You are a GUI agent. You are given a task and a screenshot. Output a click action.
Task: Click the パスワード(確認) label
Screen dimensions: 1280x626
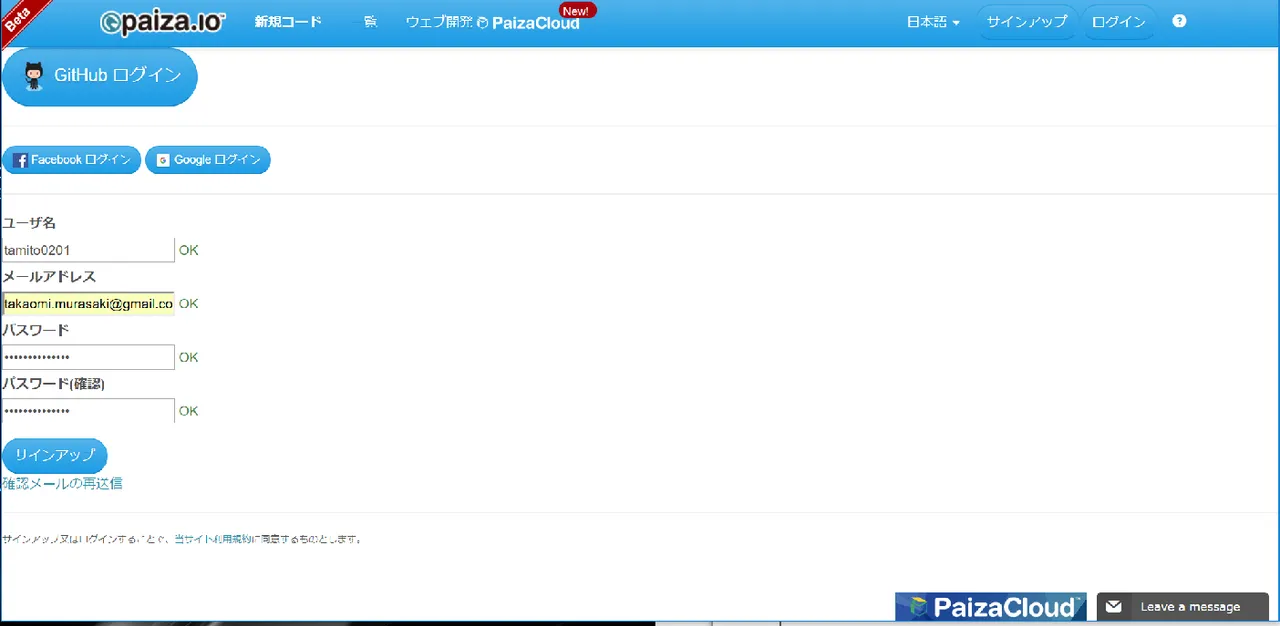(53, 384)
